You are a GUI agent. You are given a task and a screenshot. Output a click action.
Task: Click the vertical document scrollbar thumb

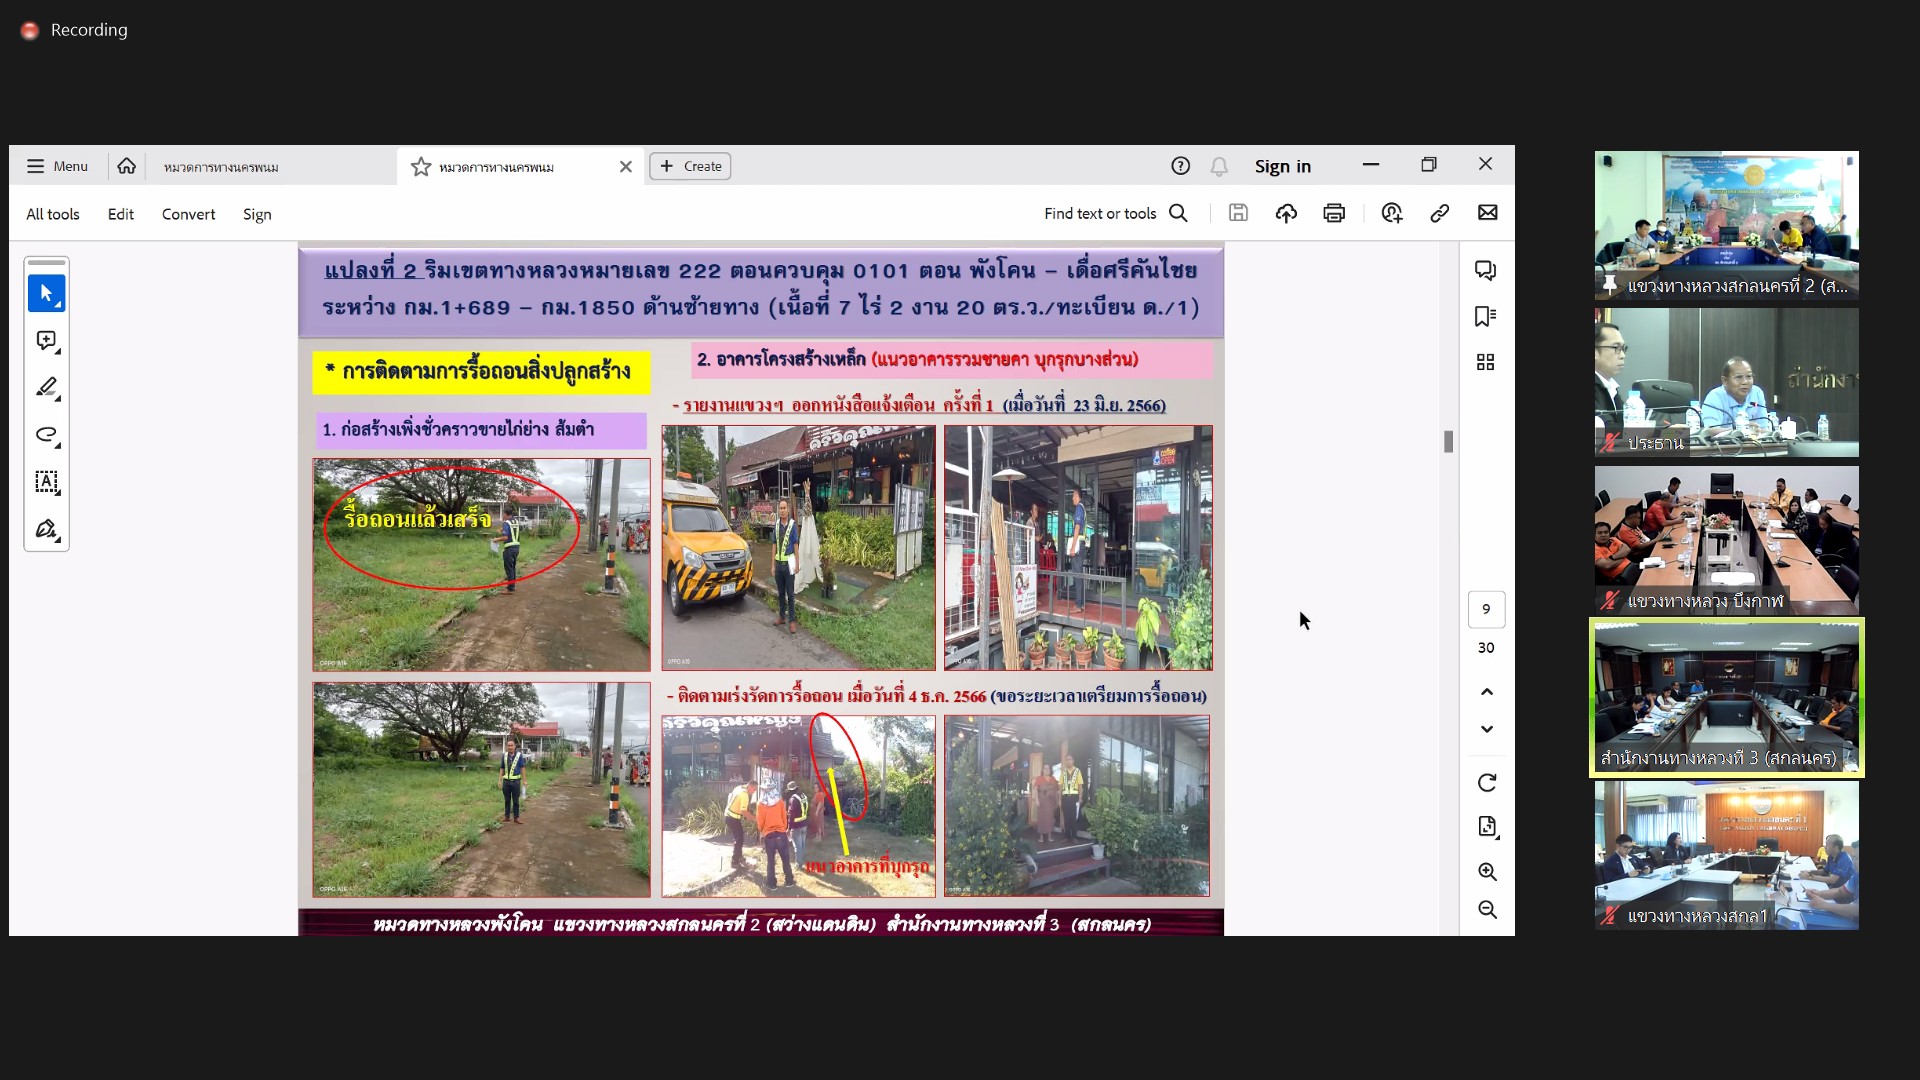(1448, 441)
